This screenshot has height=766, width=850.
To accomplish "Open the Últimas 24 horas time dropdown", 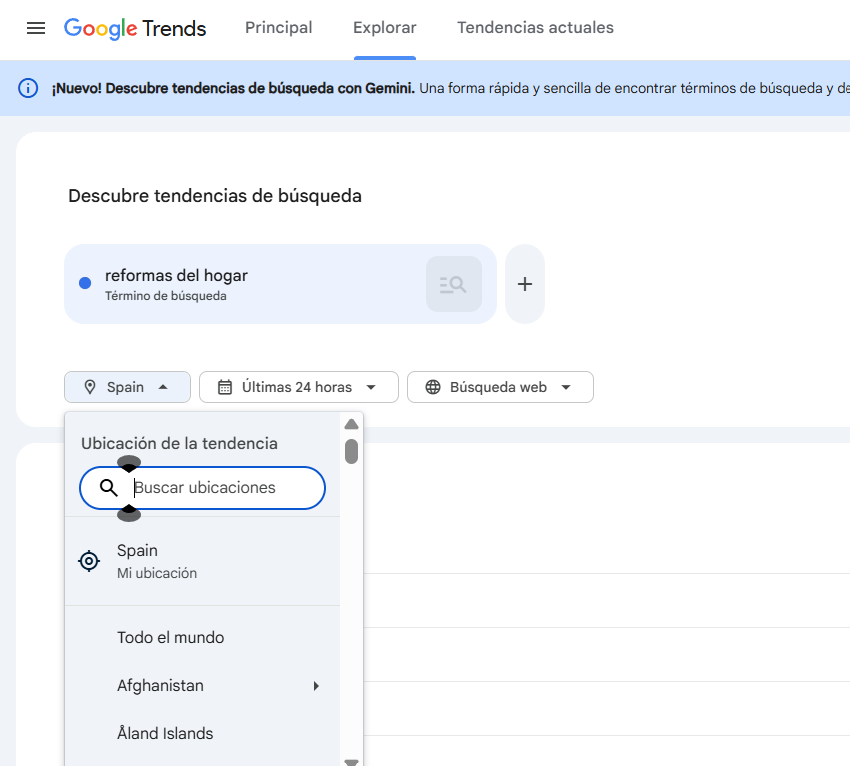I will point(298,387).
